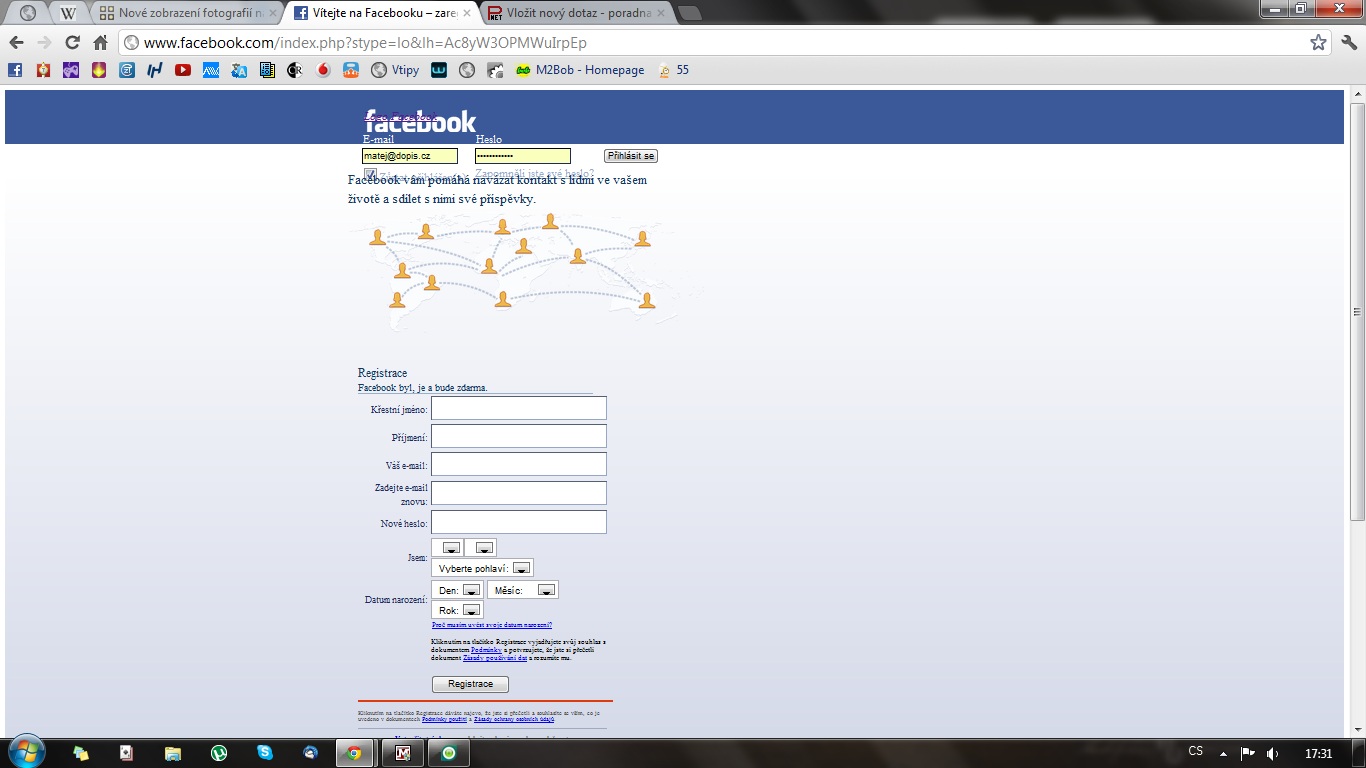This screenshot has height=768, width=1366.
Task: Switch to the Vložit nový dotaz tab
Action: pos(574,14)
